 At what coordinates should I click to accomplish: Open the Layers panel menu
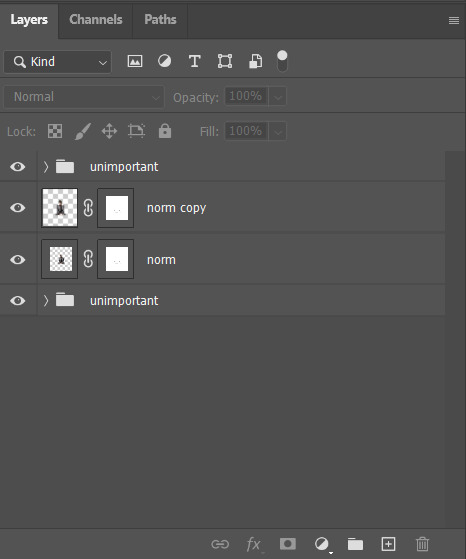(x=454, y=21)
